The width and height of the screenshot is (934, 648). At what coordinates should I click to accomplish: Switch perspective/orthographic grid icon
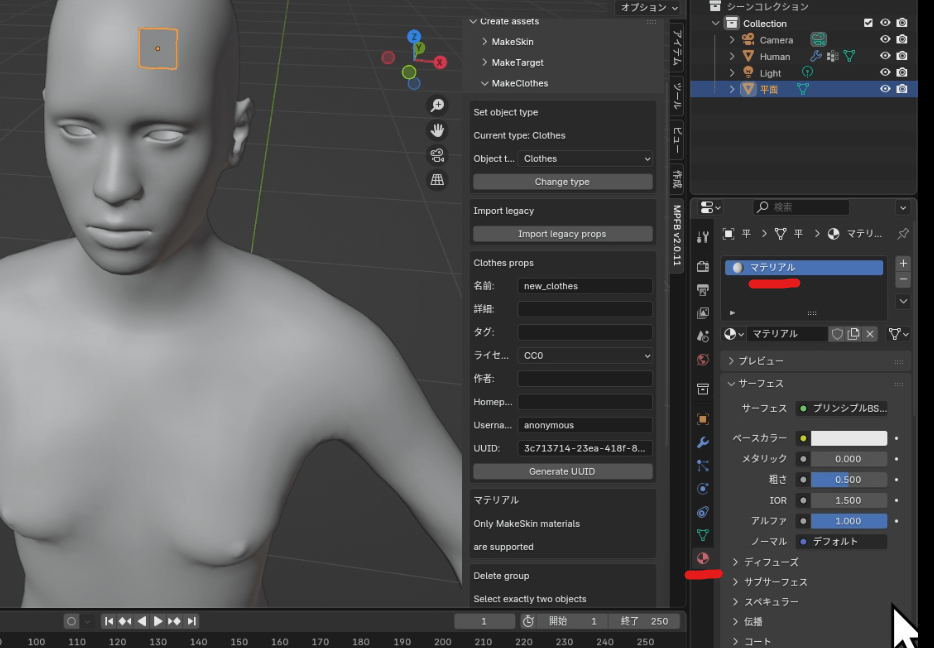point(437,180)
